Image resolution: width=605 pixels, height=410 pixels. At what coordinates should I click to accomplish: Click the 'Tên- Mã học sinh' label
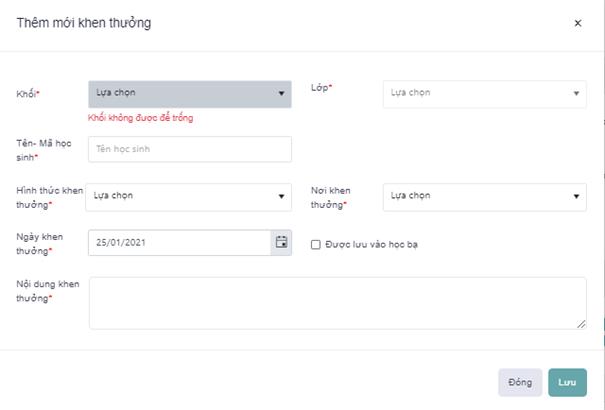(44, 149)
